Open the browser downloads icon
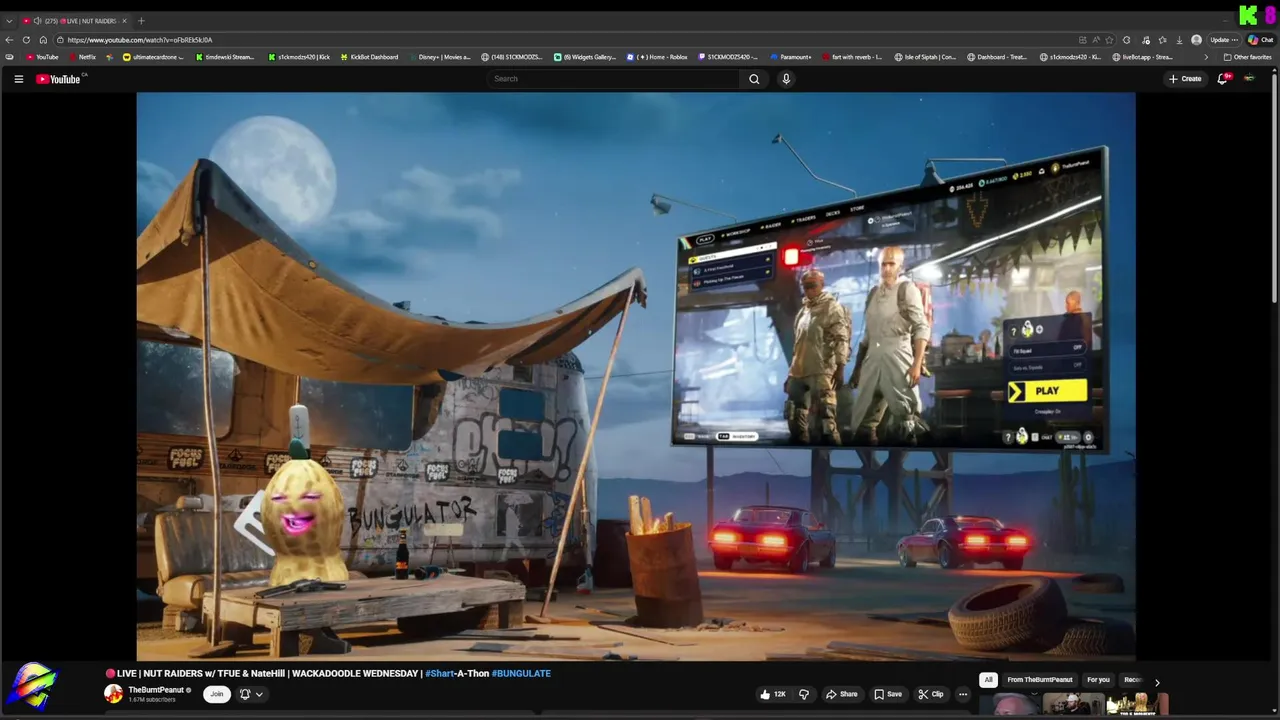The image size is (1280, 720). click(x=1179, y=40)
